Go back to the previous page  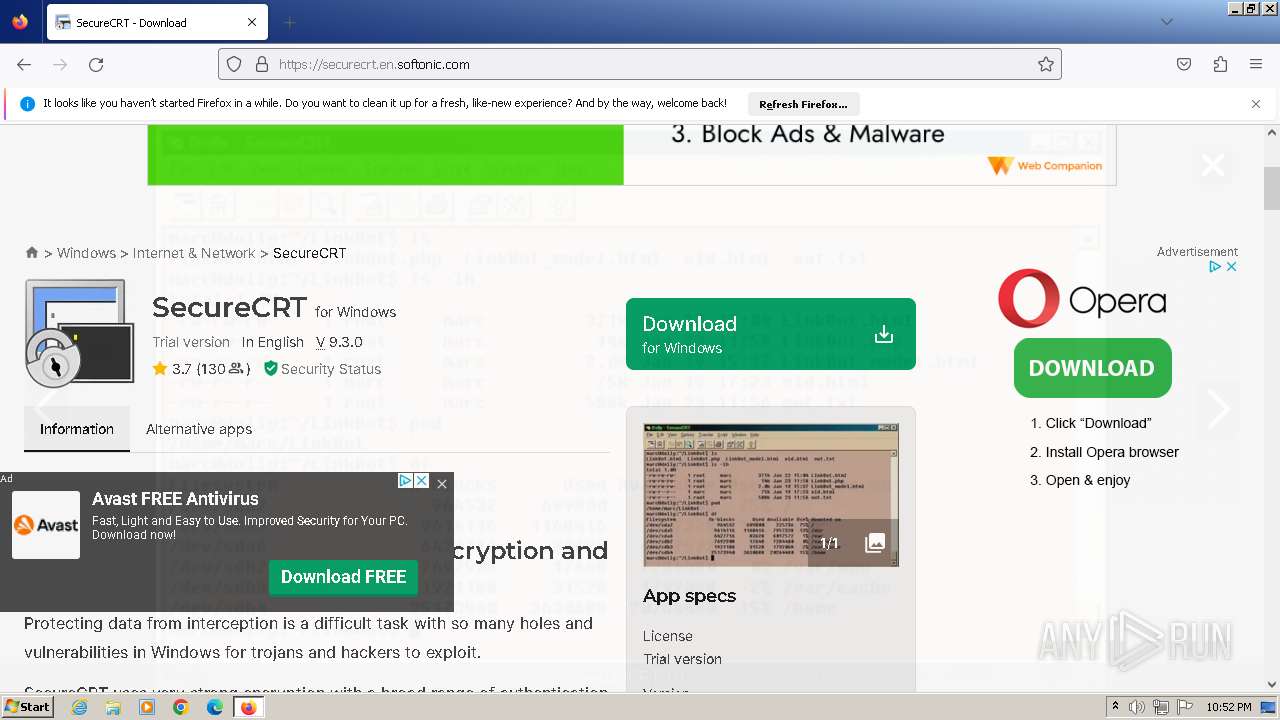pyautogui.click(x=24, y=64)
